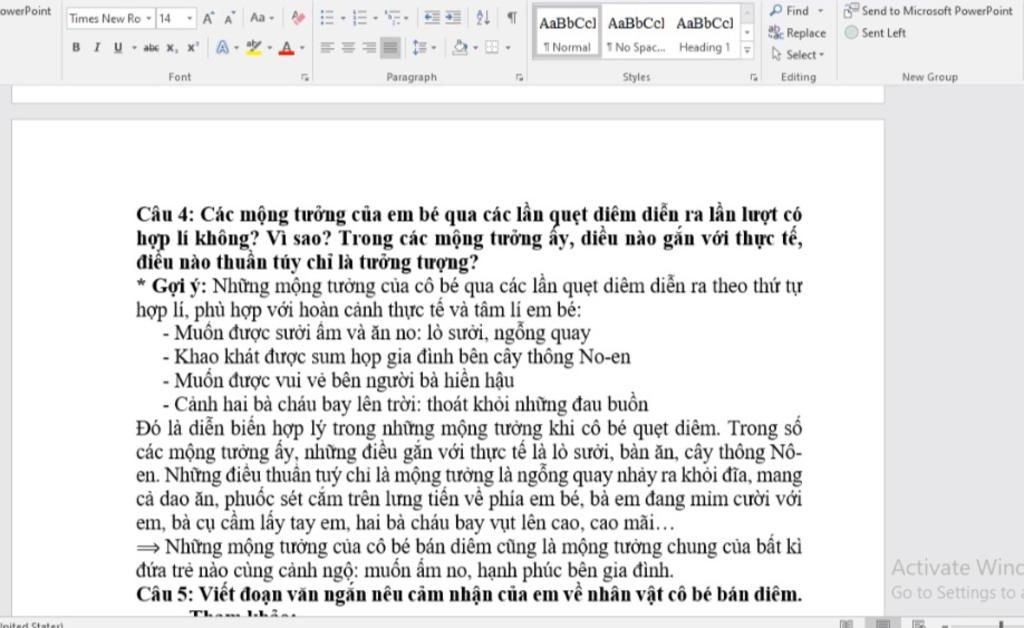The image size is (1024, 628).
Task: Open the font size dropdown
Action: [x=189, y=18]
